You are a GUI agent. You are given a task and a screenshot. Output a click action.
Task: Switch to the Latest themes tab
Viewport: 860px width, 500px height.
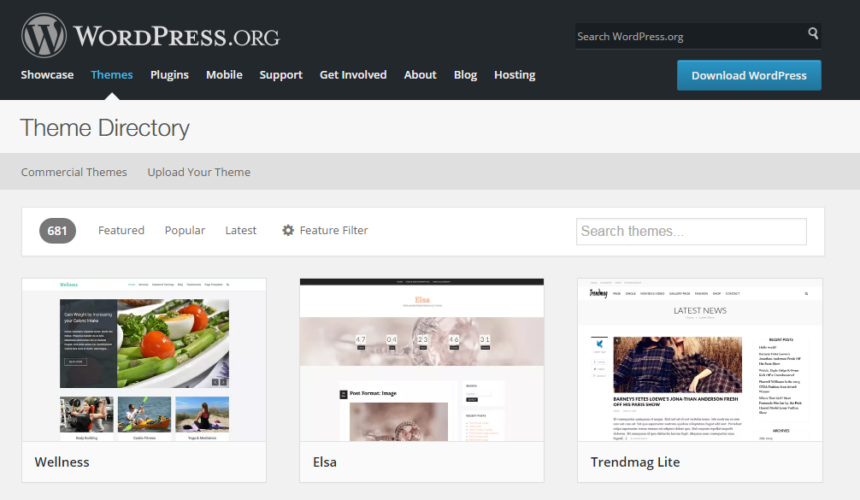tap(241, 230)
